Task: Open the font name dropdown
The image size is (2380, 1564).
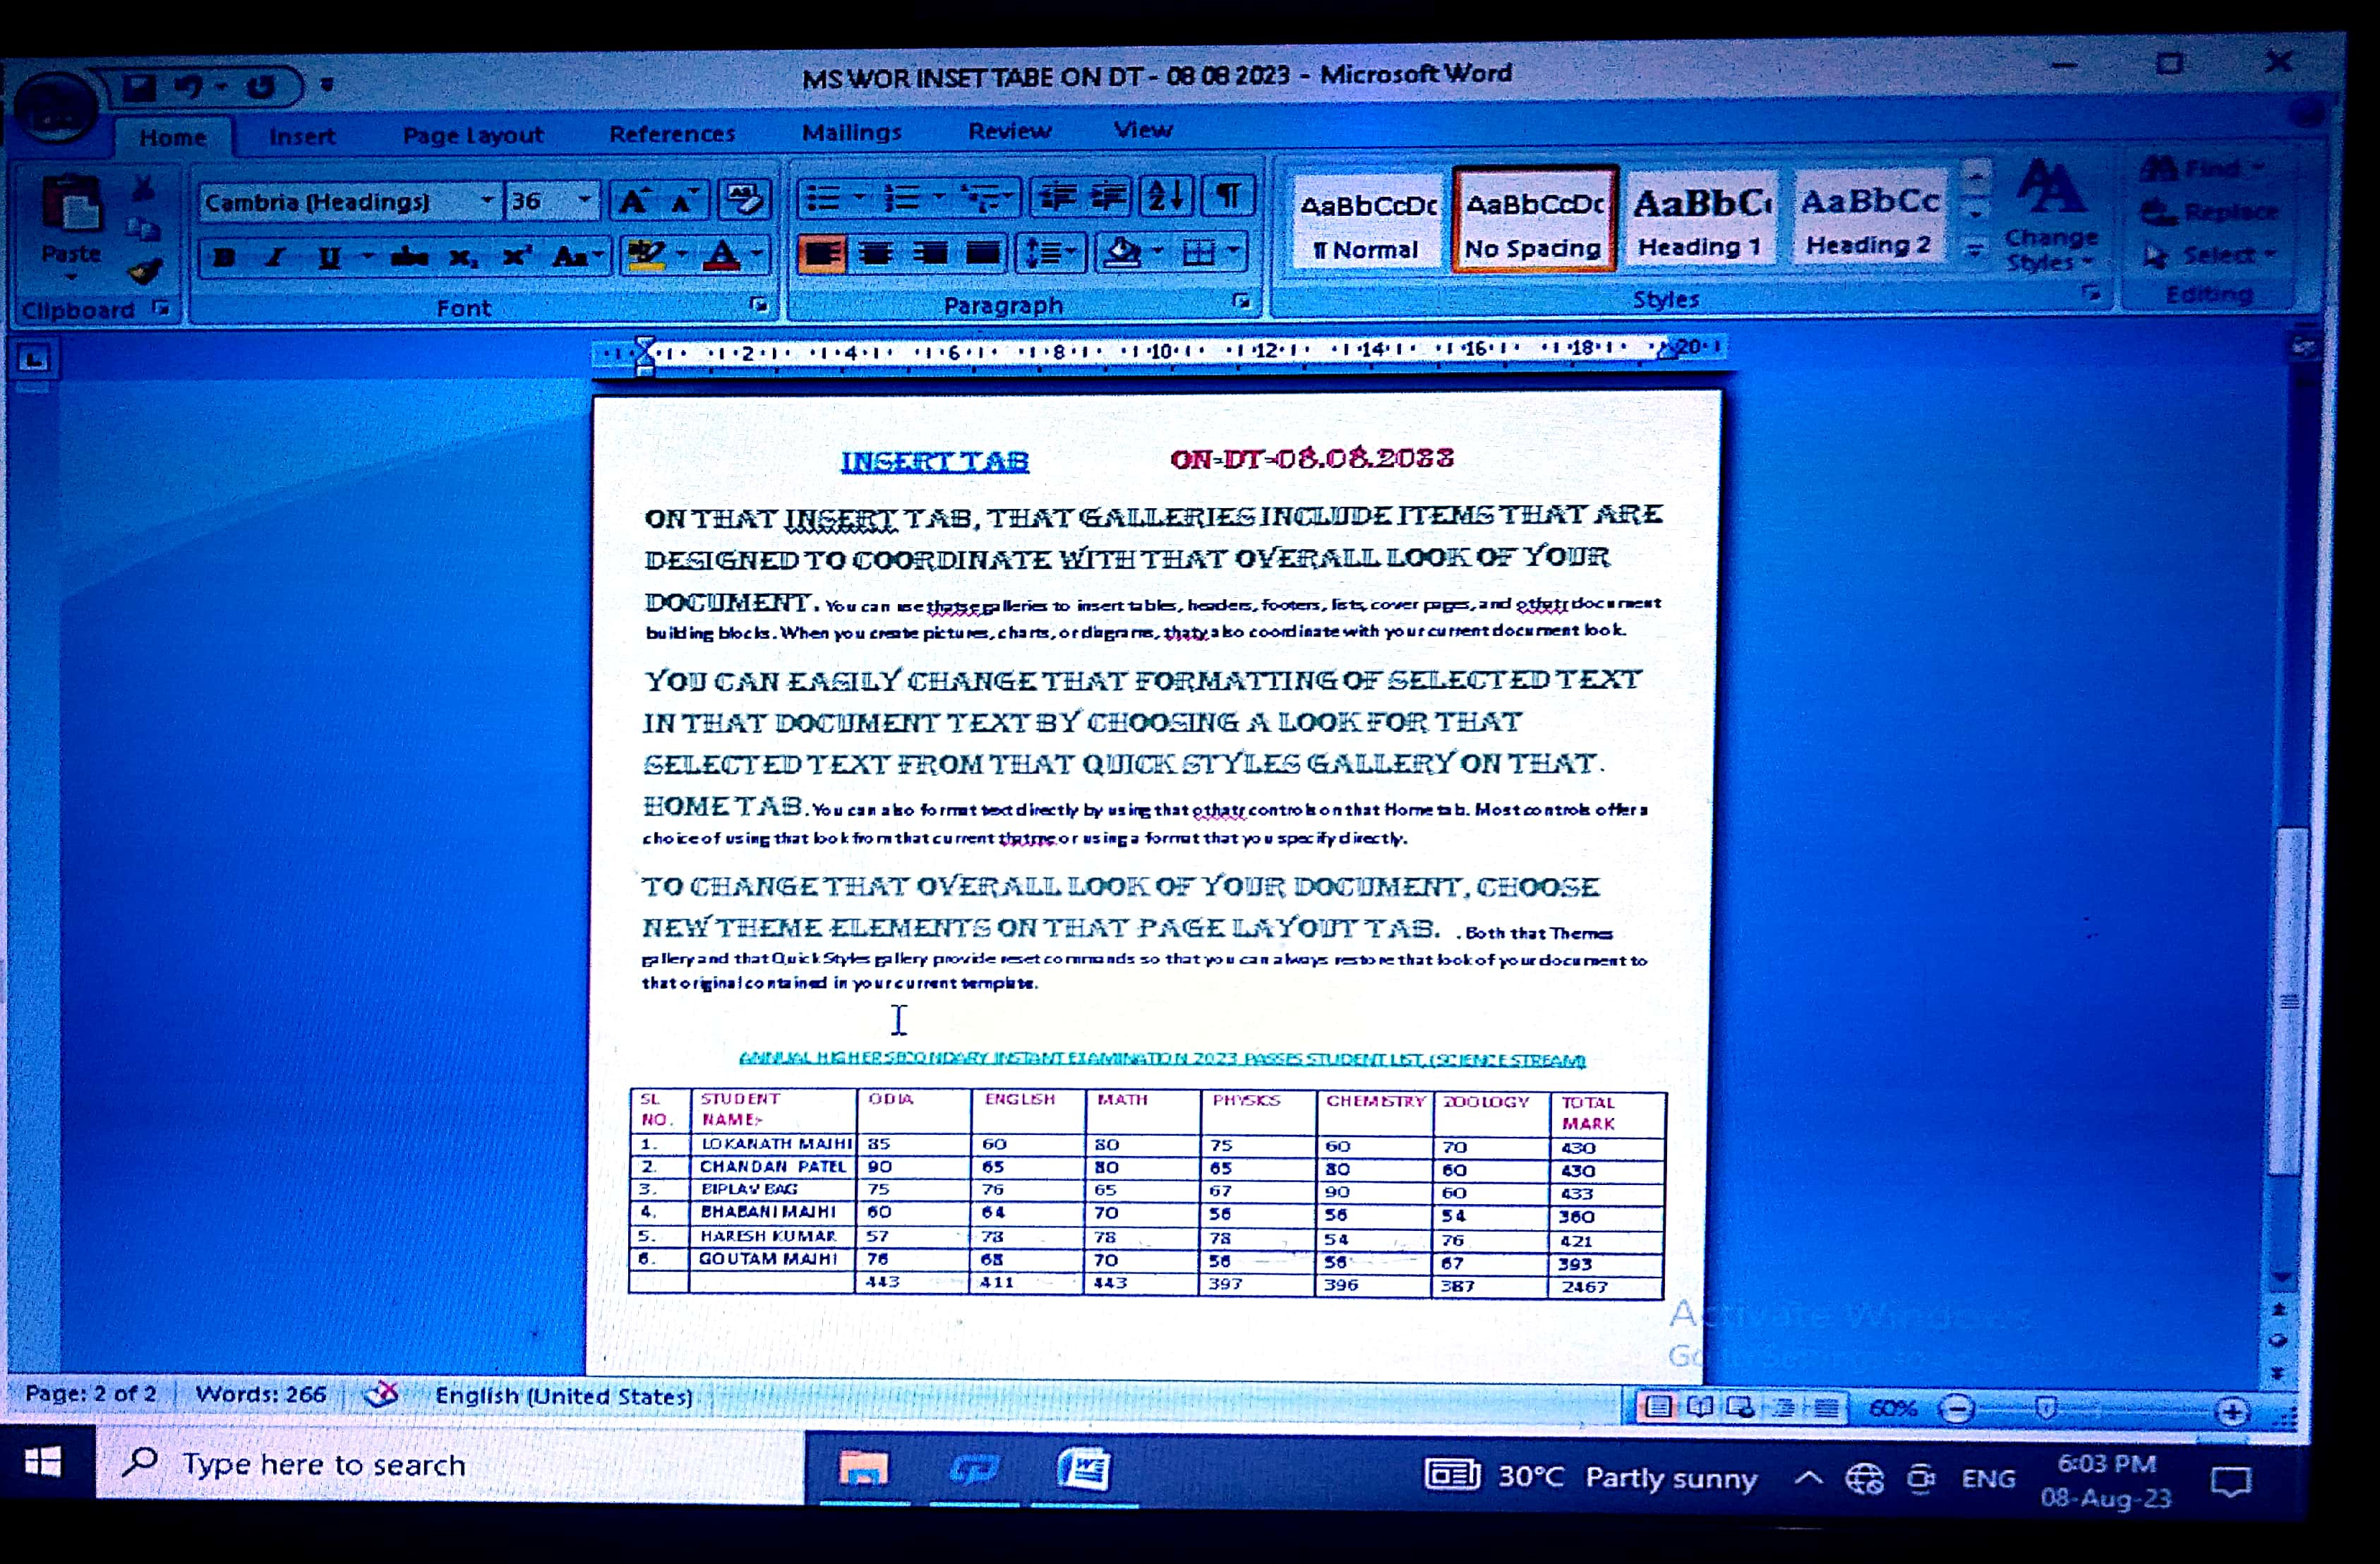Action: (486, 200)
